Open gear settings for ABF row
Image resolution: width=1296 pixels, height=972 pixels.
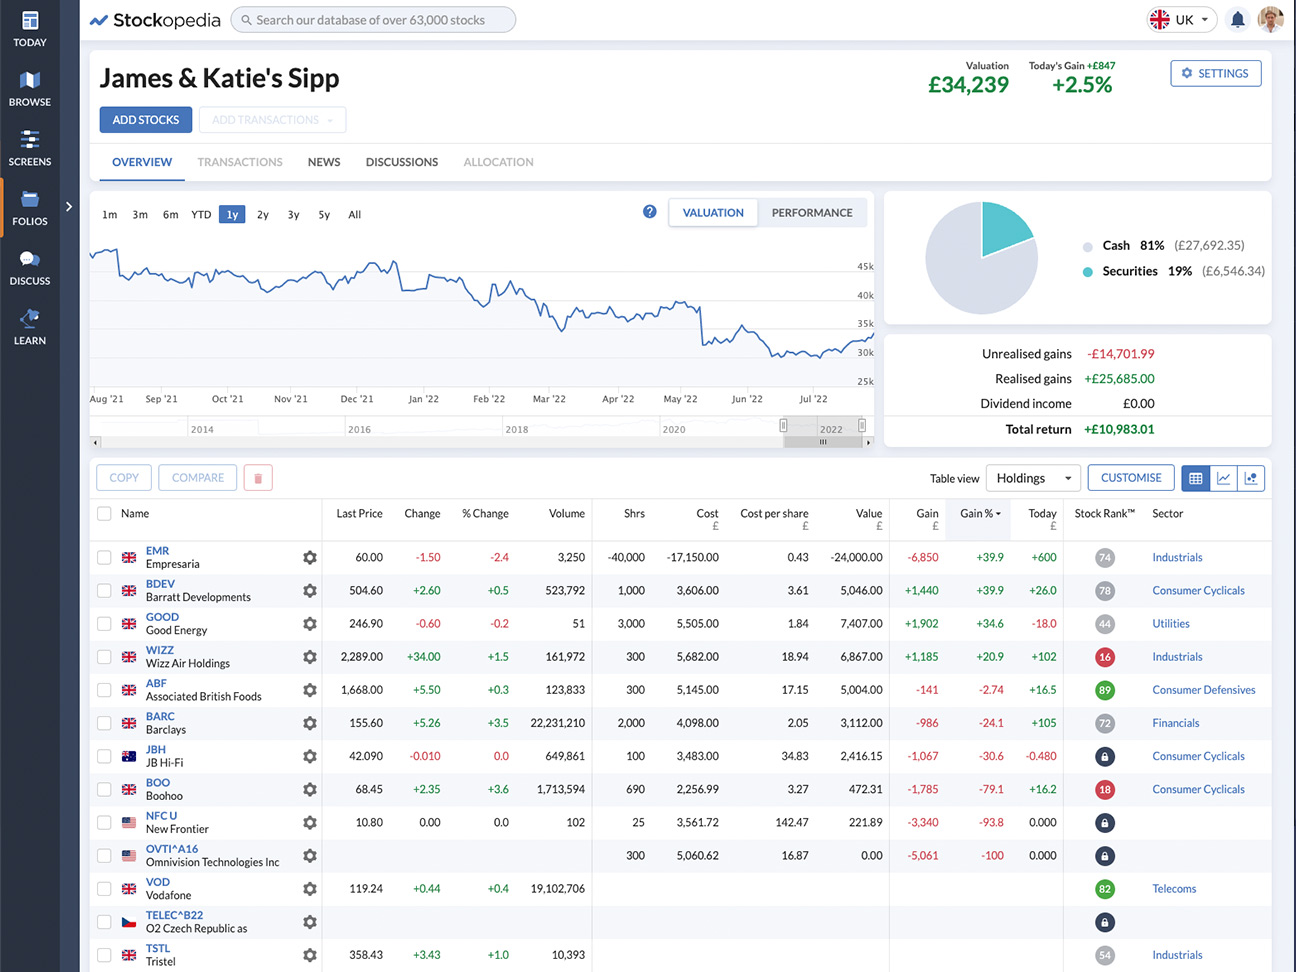point(310,690)
